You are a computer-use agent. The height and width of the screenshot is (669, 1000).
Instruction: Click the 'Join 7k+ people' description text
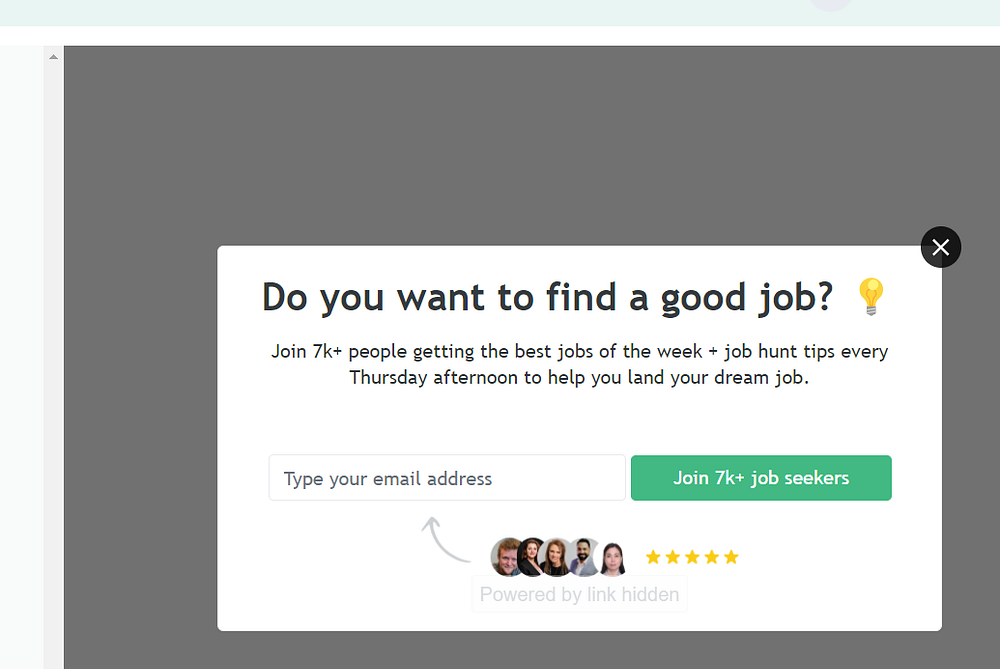point(579,365)
